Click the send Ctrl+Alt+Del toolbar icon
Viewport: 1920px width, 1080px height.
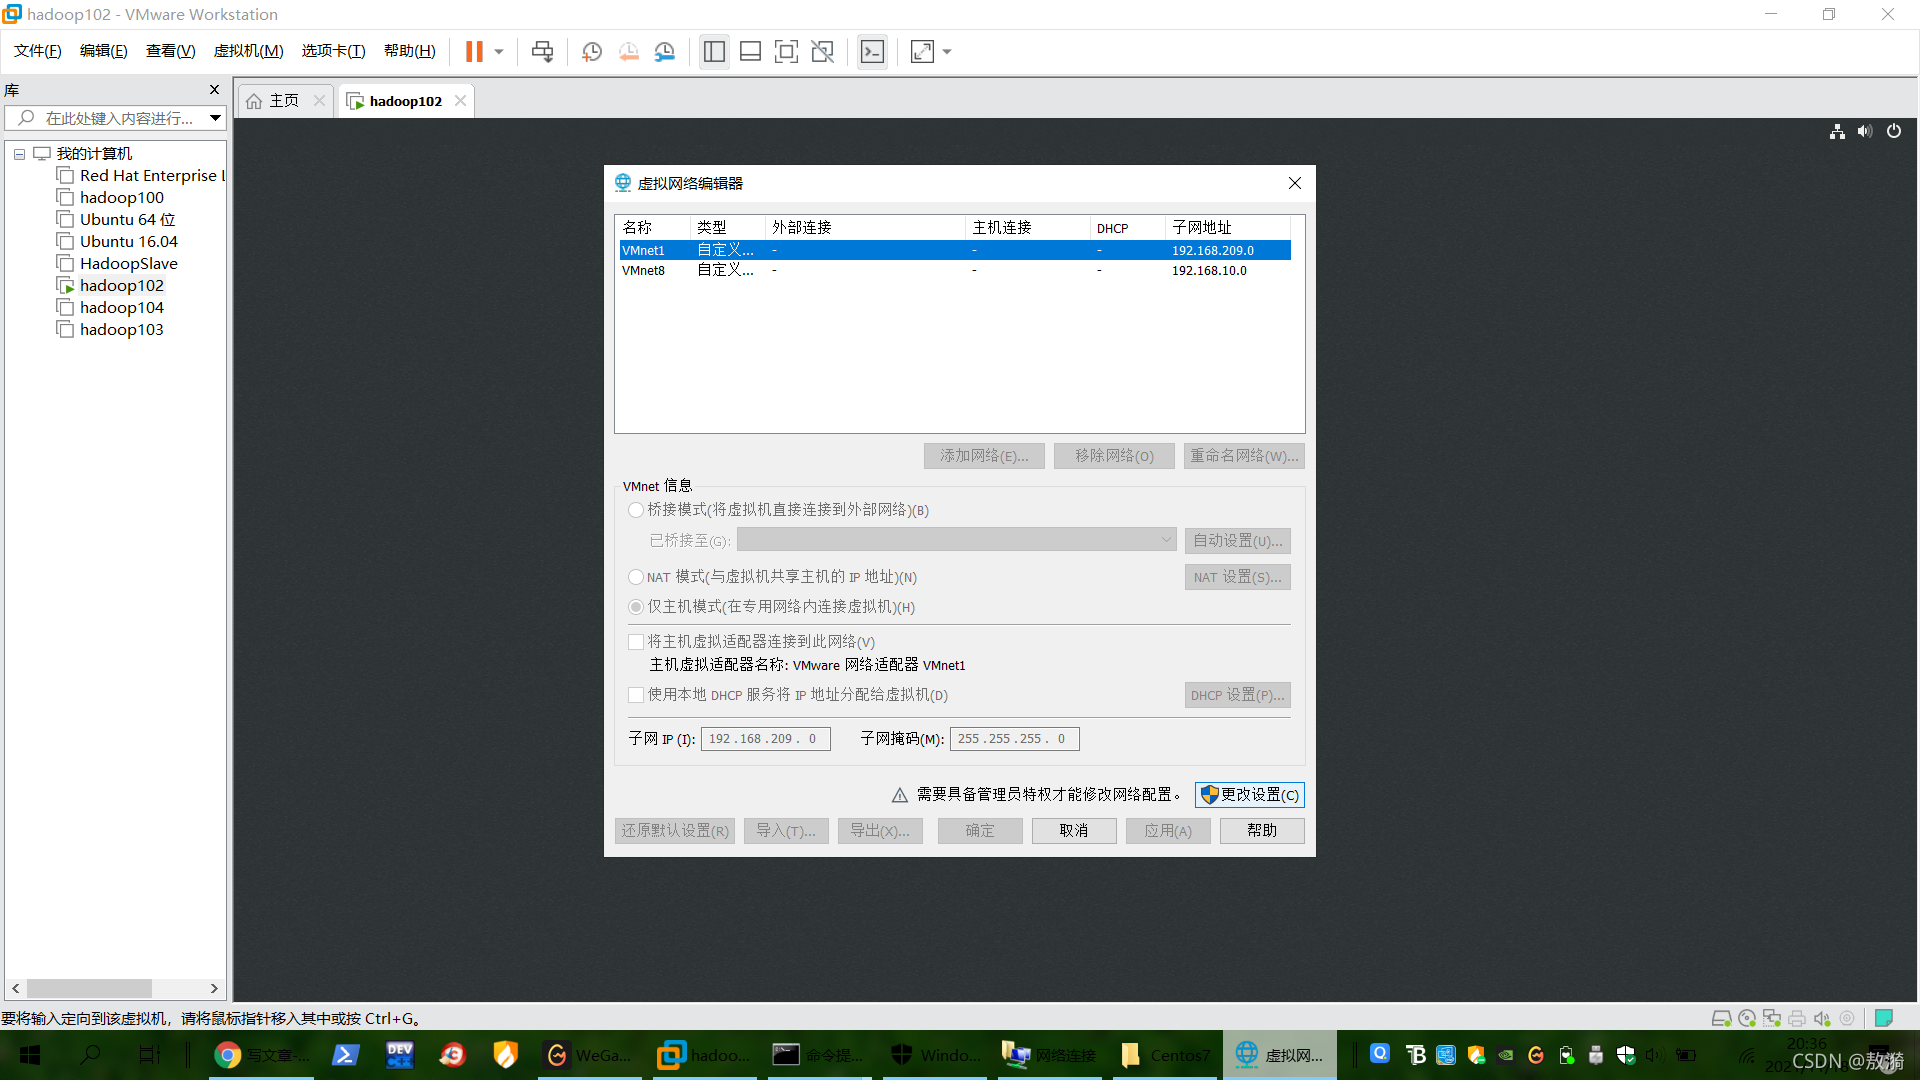(x=542, y=51)
